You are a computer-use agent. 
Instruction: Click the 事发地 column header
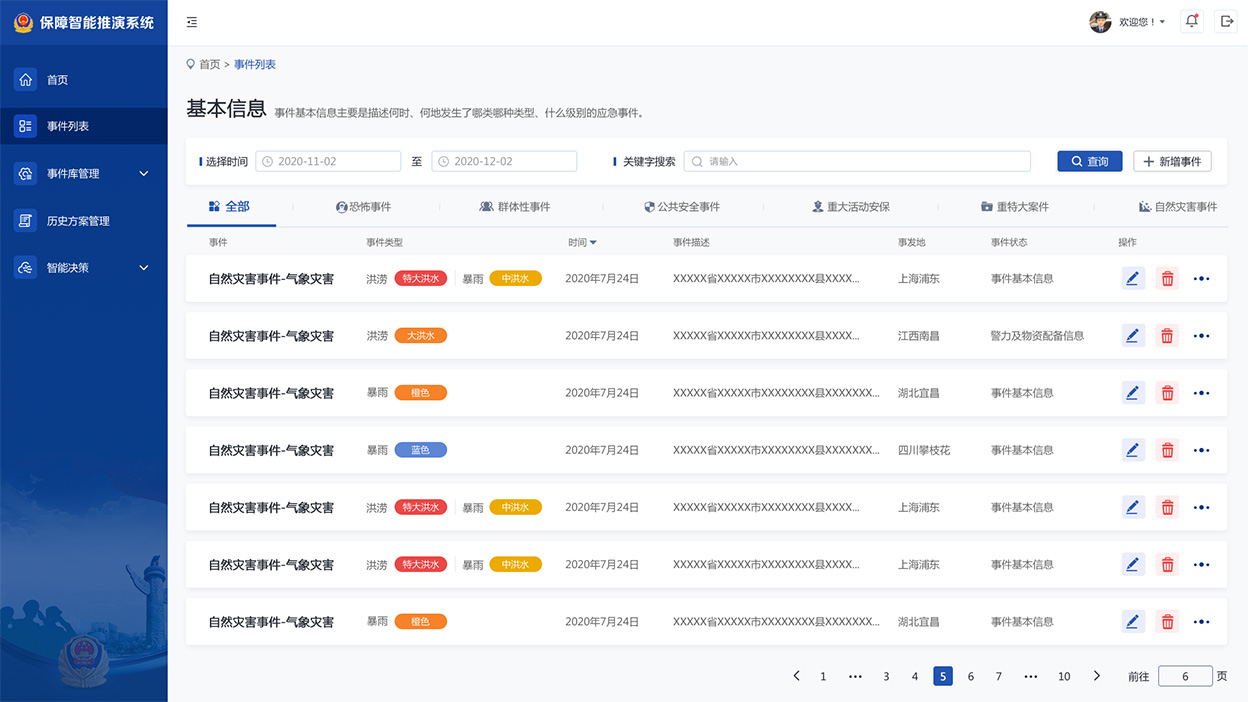tap(912, 242)
